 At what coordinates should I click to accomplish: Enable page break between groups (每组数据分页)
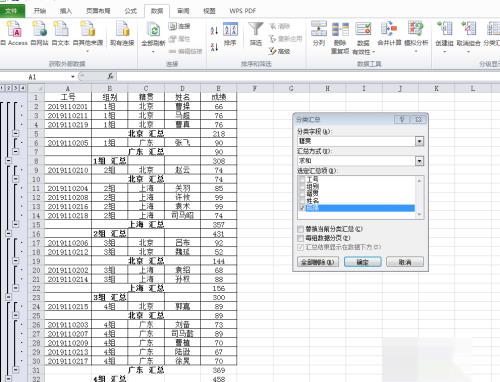click(301, 238)
